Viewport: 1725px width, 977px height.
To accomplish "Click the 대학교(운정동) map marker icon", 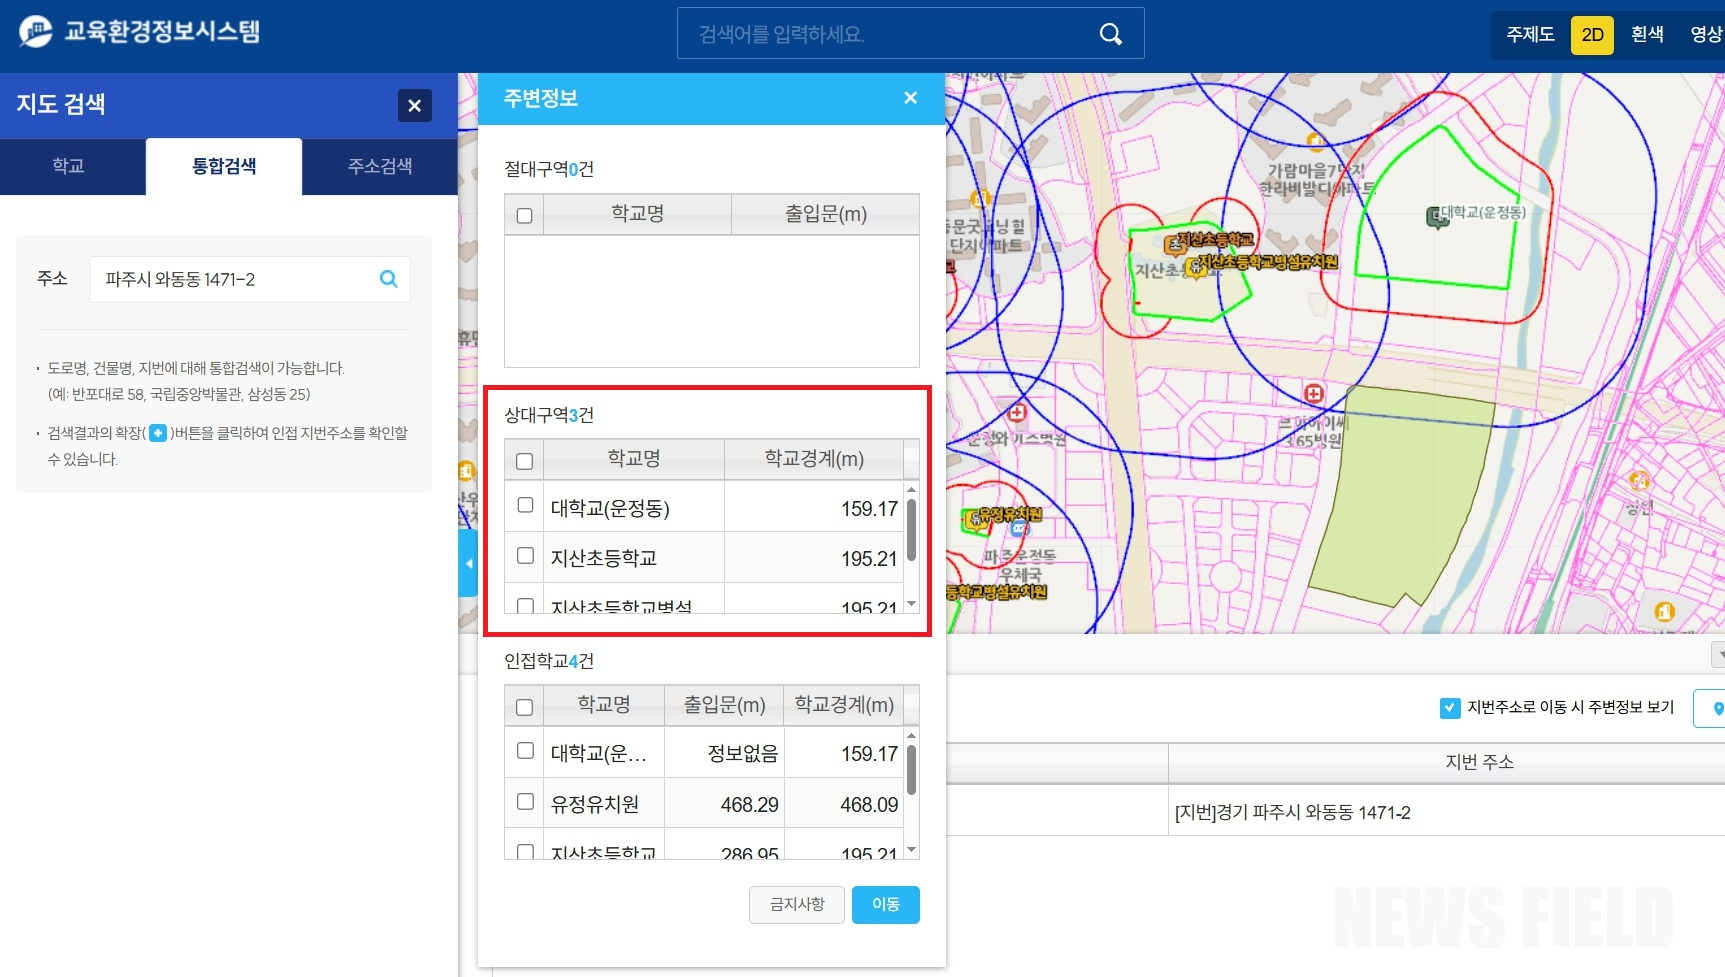I will tap(1436, 216).
